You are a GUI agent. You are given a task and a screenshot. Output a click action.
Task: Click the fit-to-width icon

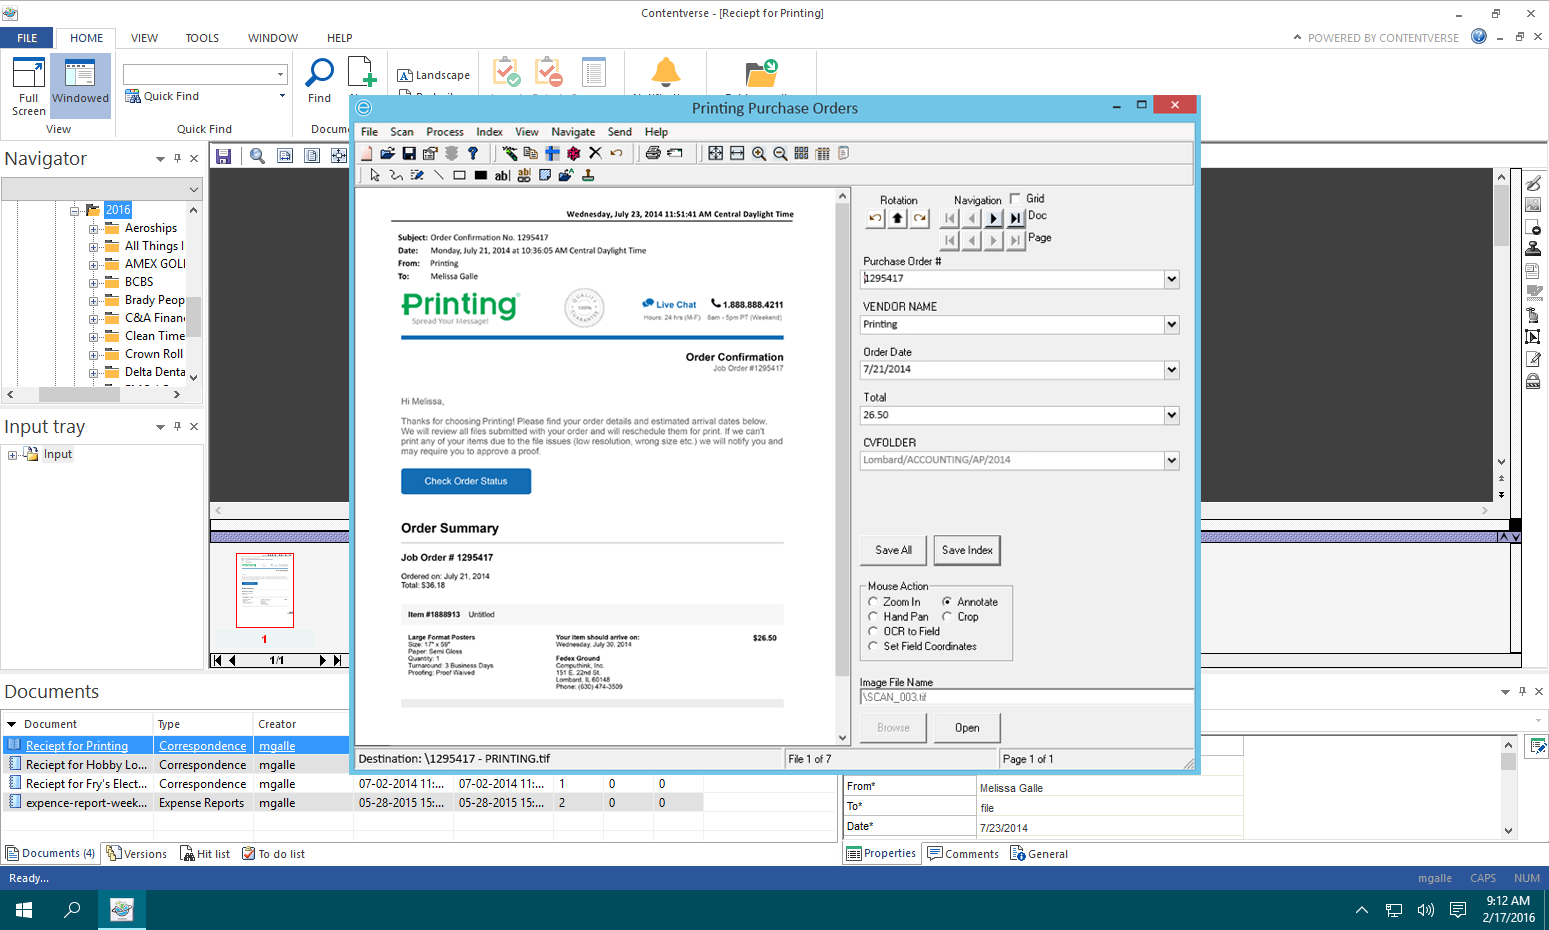pyautogui.click(x=737, y=153)
